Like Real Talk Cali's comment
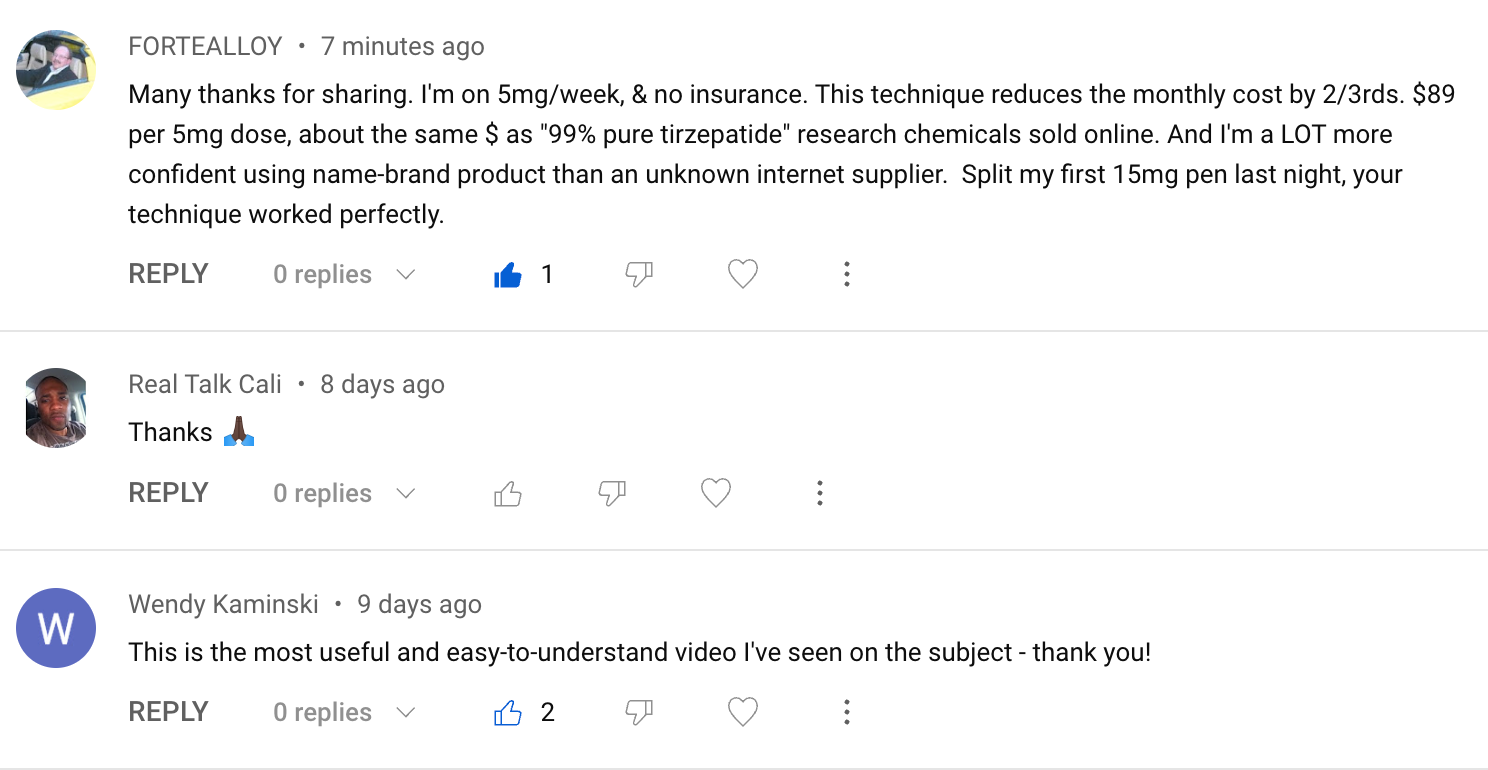1488x770 pixels. [x=508, y=493]
